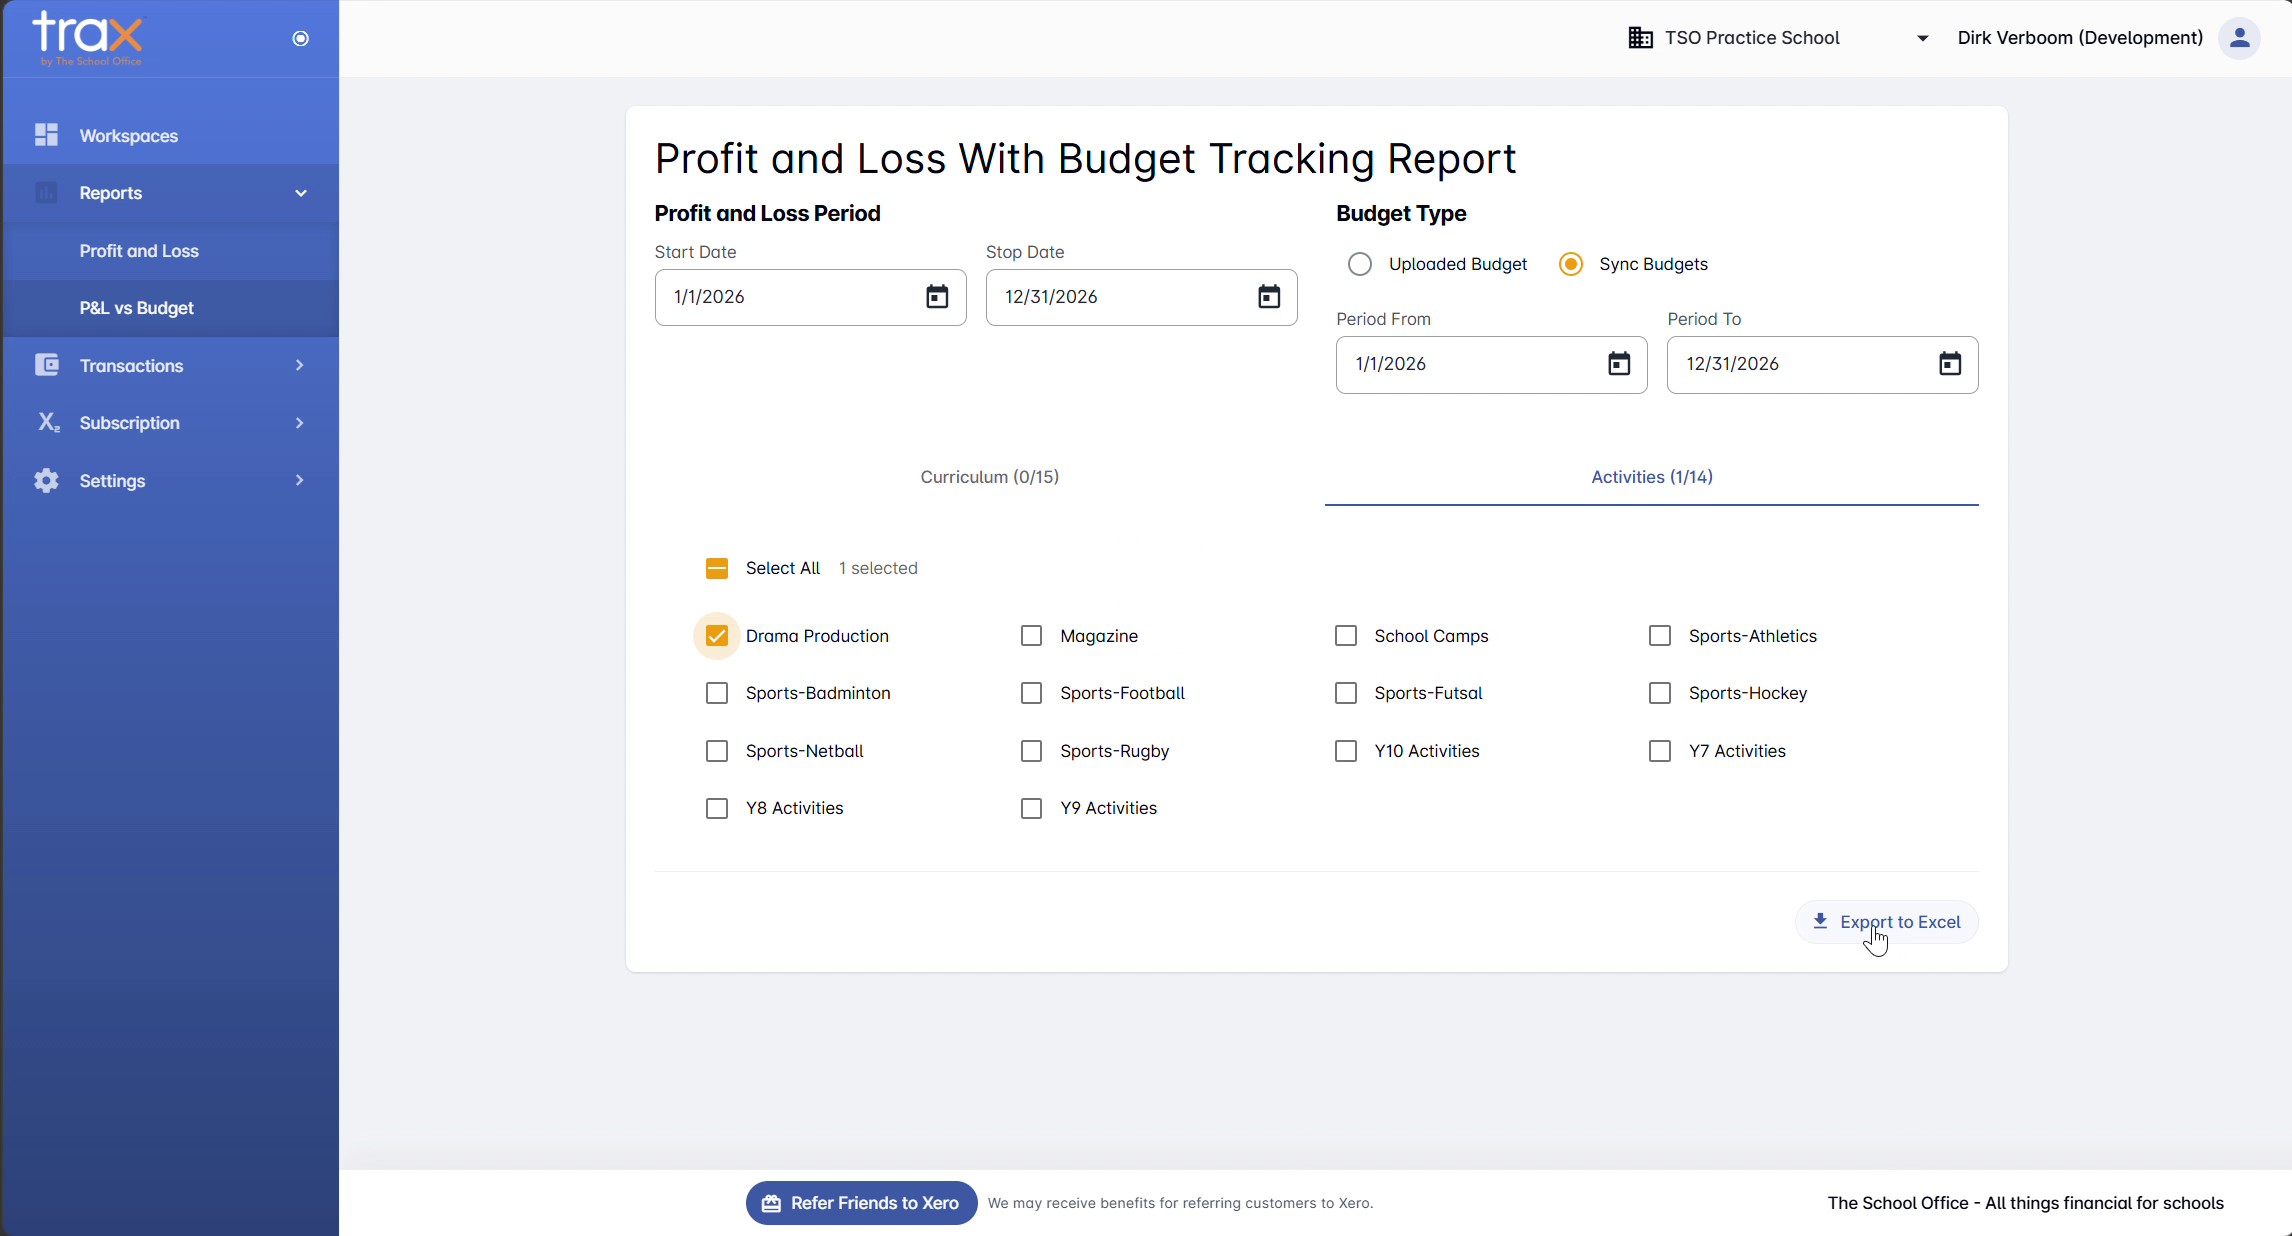Toggle the sidebar pin radio icon
Viewport: 2292px width, 1236px height.
300,38
